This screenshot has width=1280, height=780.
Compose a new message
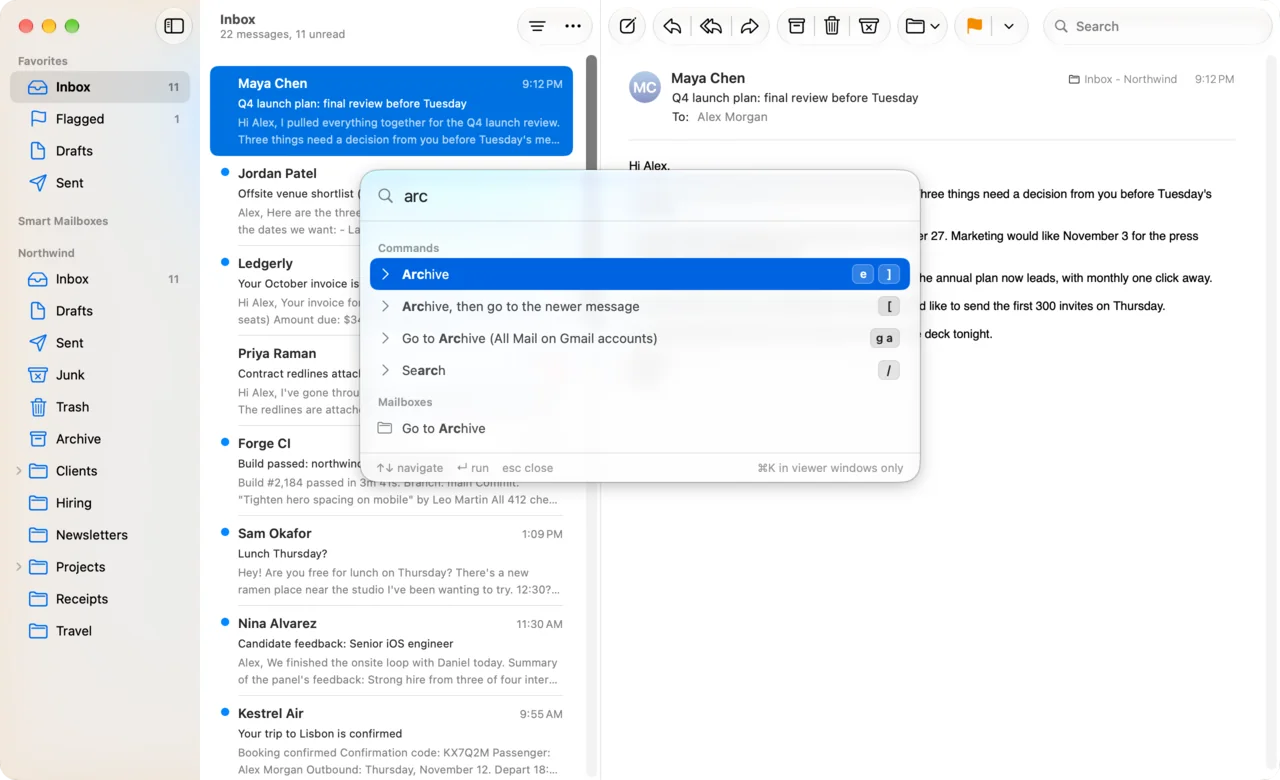click(x=628, y=26)
